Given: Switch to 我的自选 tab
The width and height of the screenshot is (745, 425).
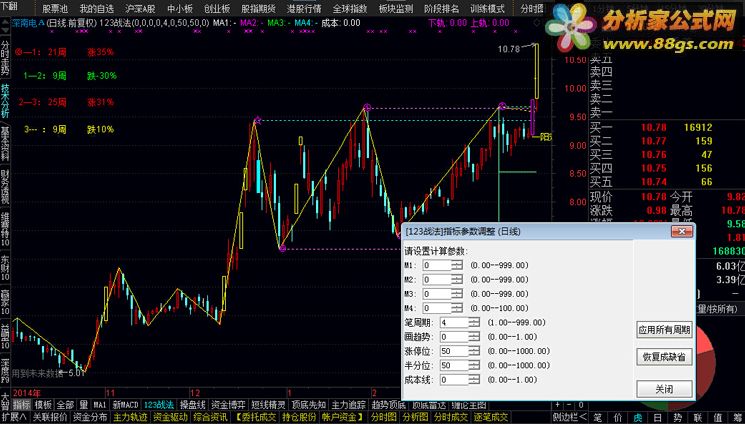Looking at the screenshot, I should (96, 9).
